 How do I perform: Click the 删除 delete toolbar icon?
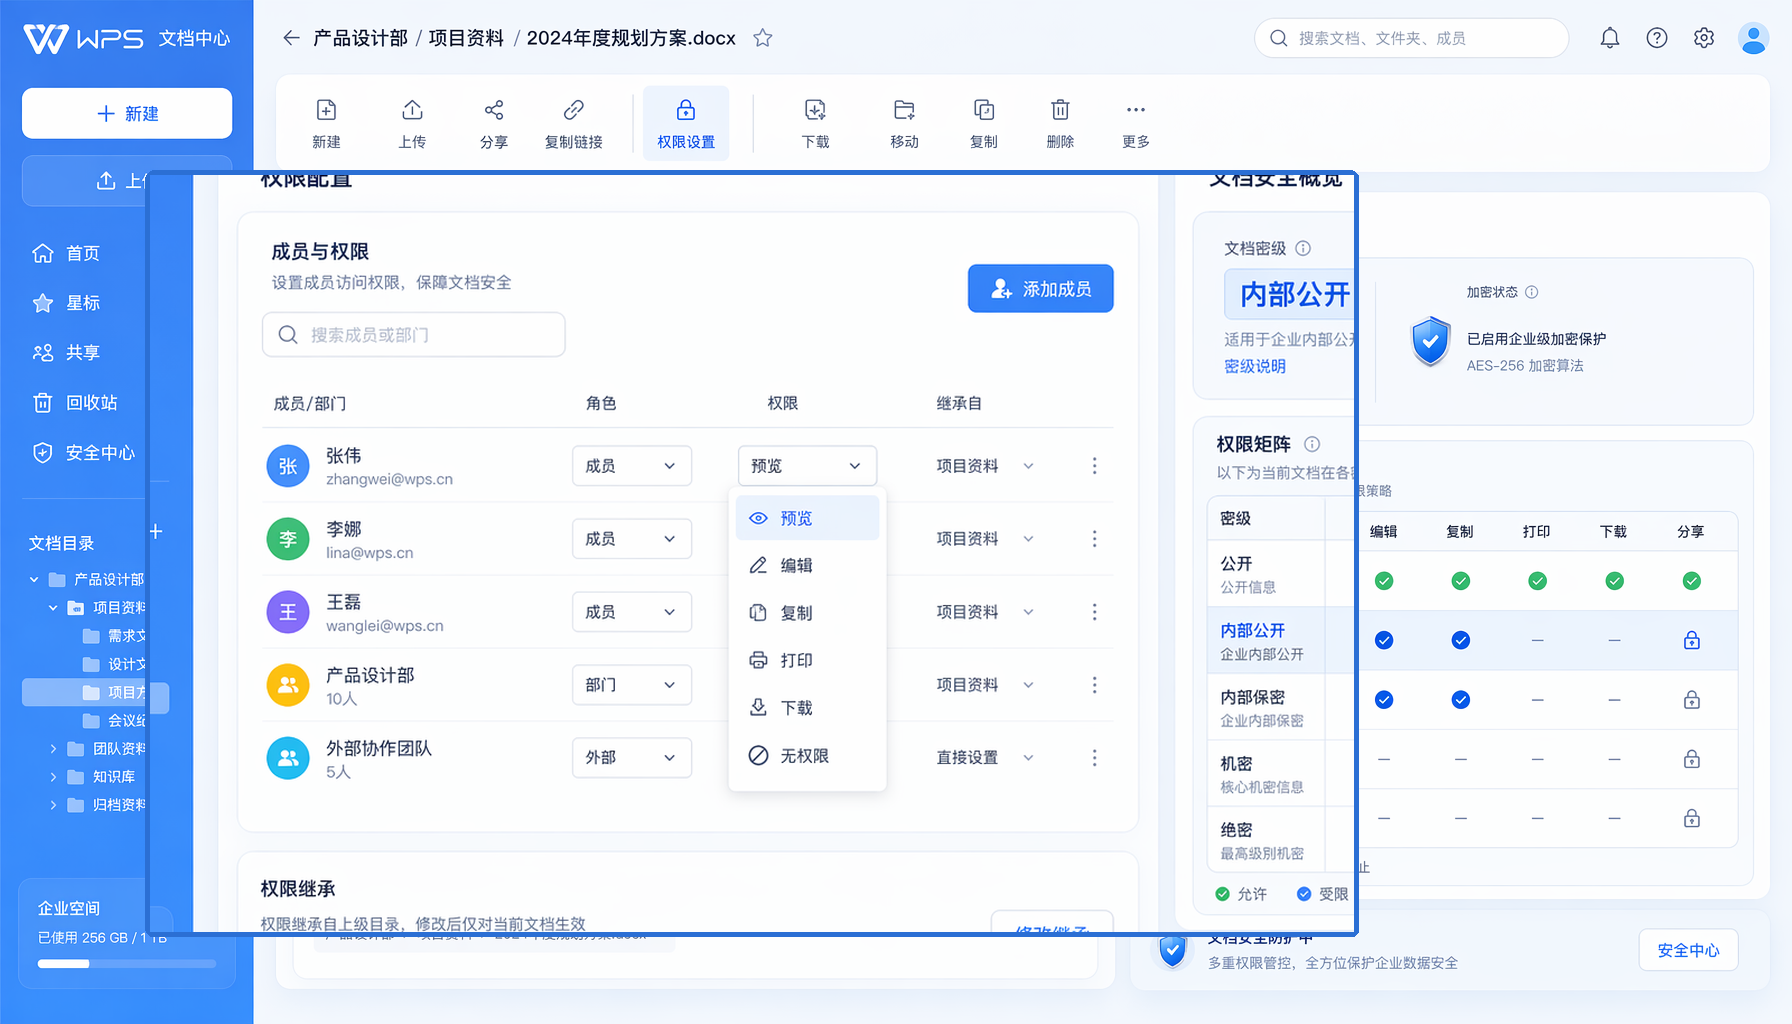[1060, 110]
